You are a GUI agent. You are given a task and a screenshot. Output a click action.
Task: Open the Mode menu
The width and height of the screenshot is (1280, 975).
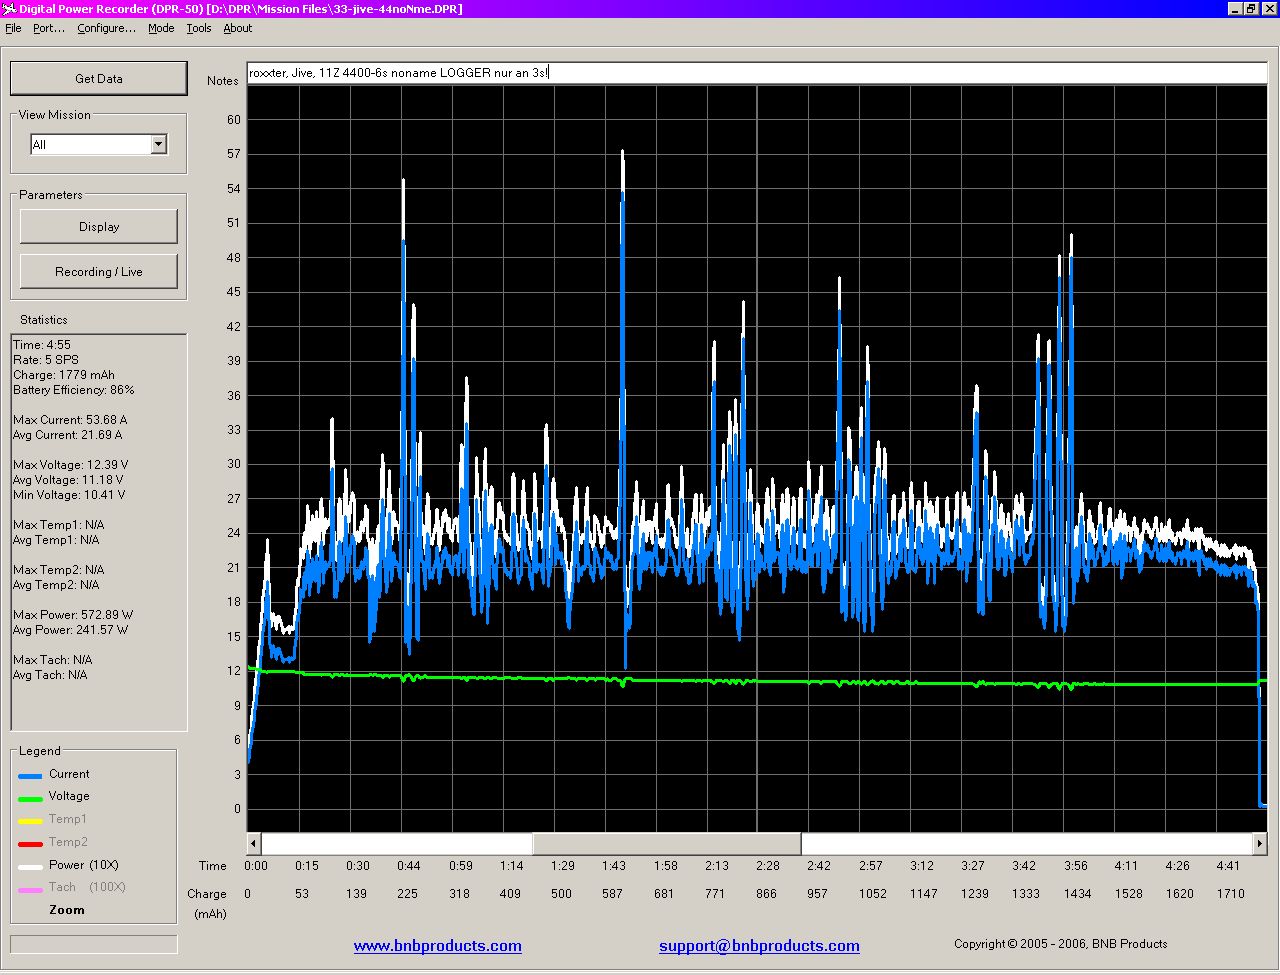161,28
